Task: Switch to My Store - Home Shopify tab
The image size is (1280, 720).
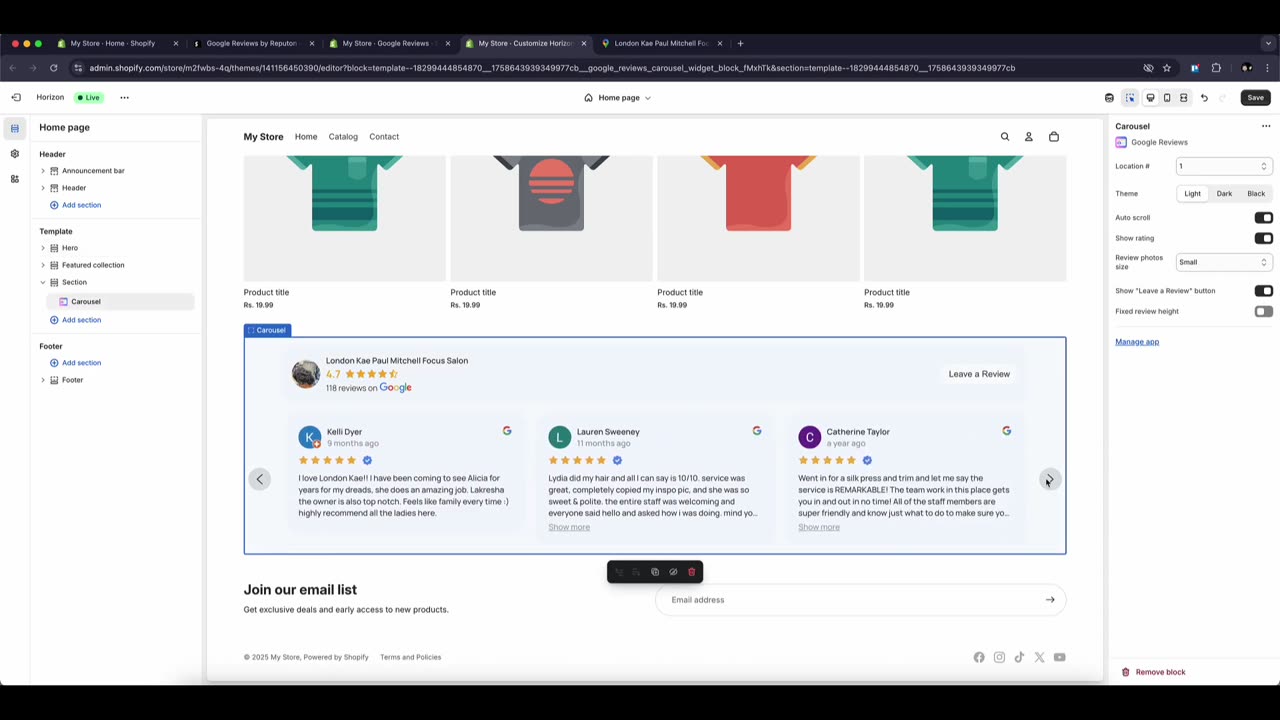Action: (118, 43)
